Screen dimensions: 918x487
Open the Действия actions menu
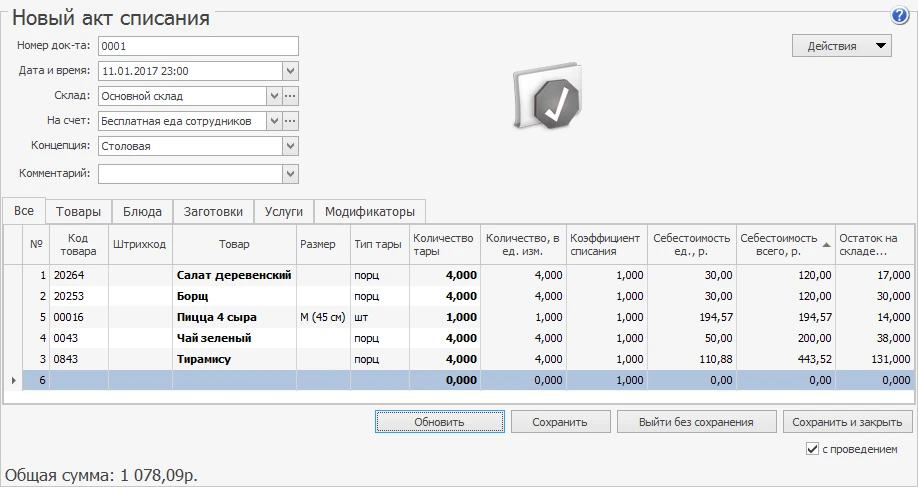click(841, 46)
